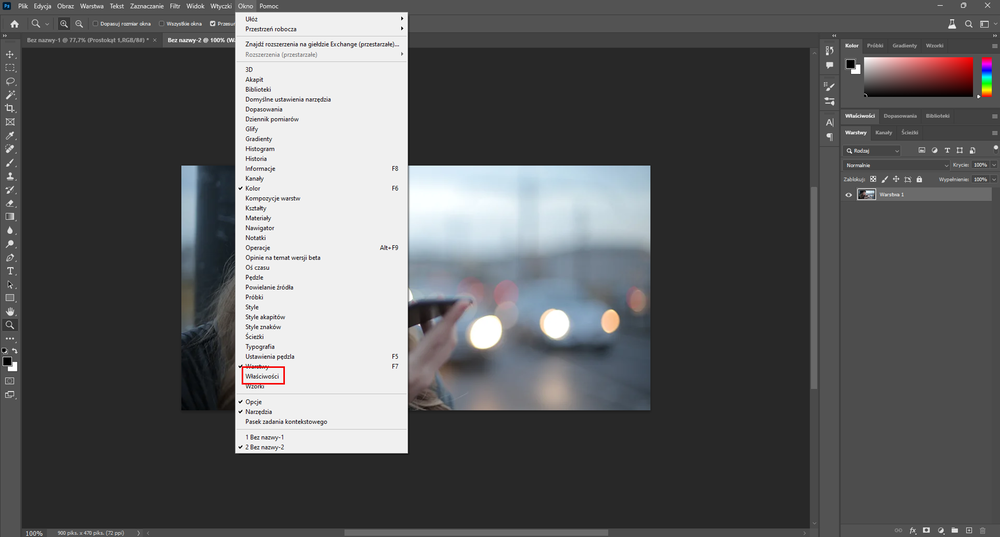Image resolution: width=1000 pixels, height=537 pixels.
Task: Filter layers by type layers icon
Action: coord(947,151)
